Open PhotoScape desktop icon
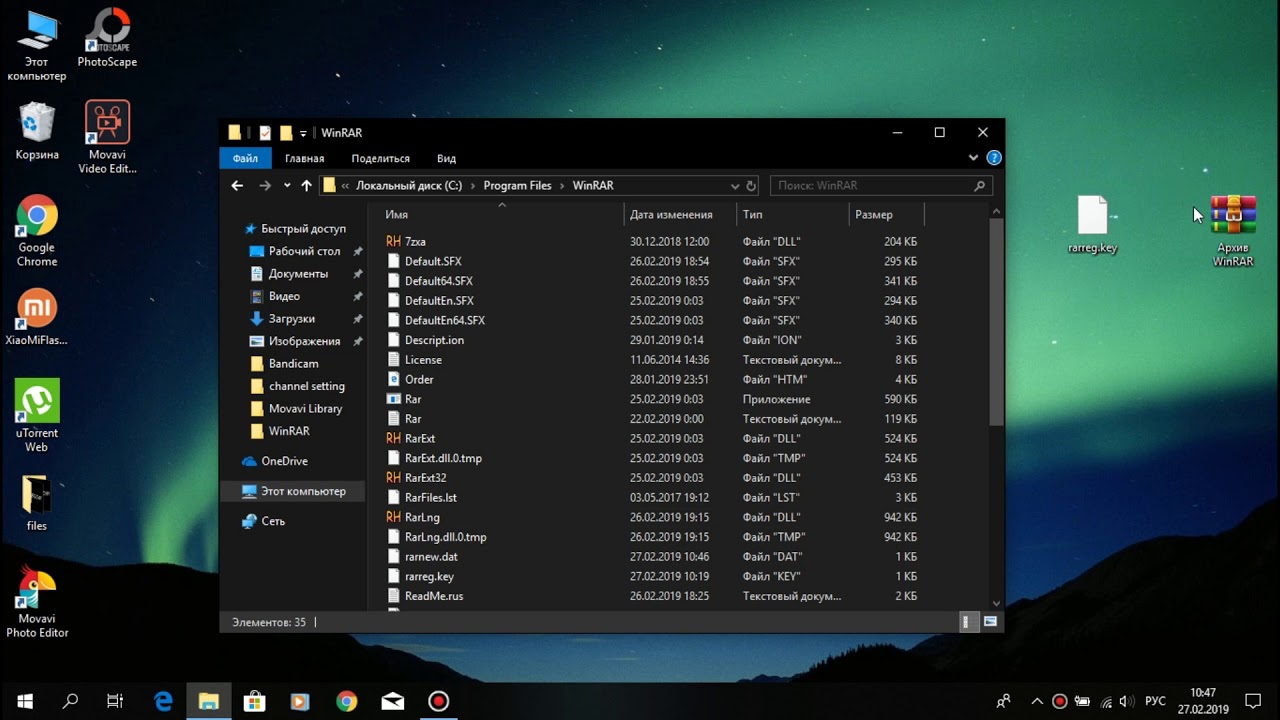Screen dimensions: 1280x720 point(107,38)
